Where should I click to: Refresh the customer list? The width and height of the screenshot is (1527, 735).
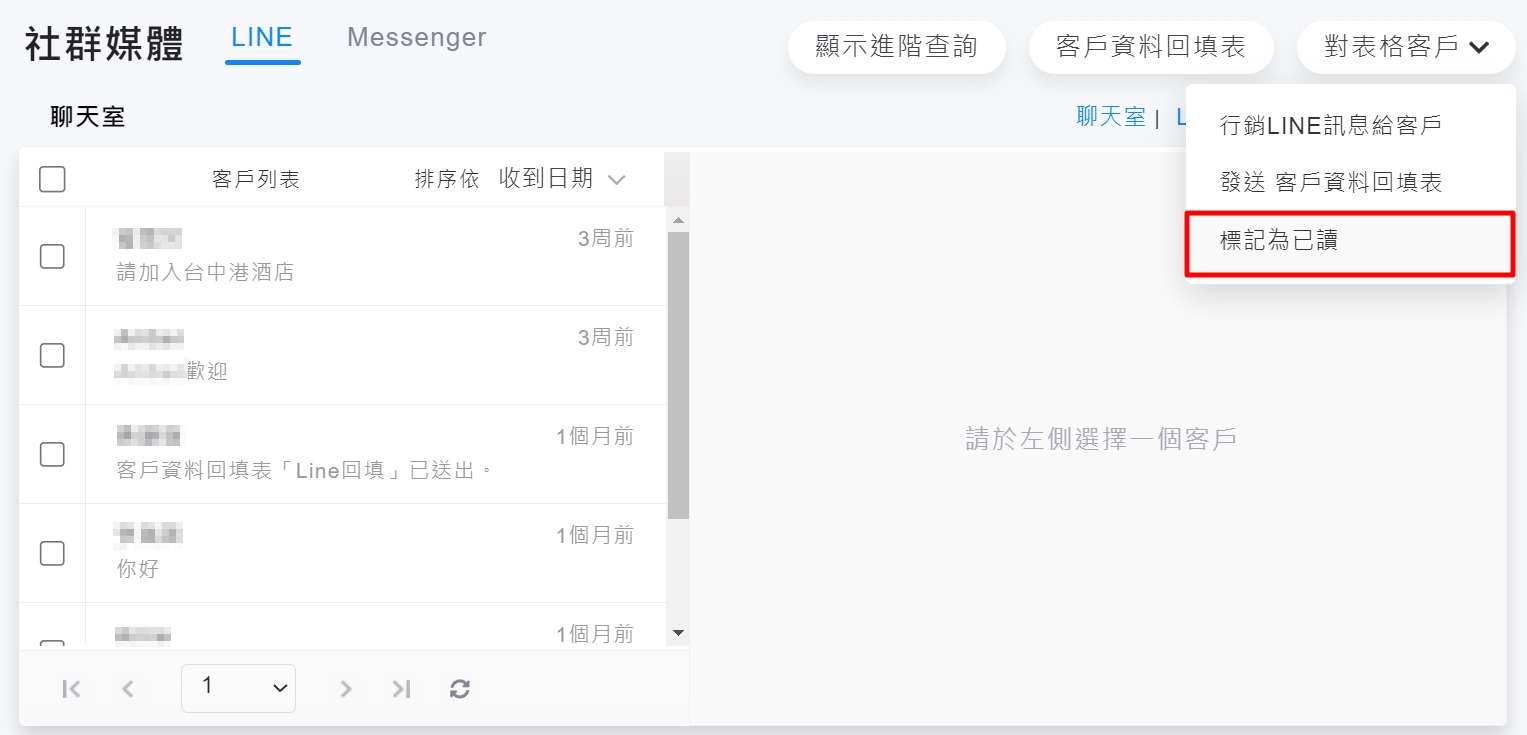click(460, 688)
